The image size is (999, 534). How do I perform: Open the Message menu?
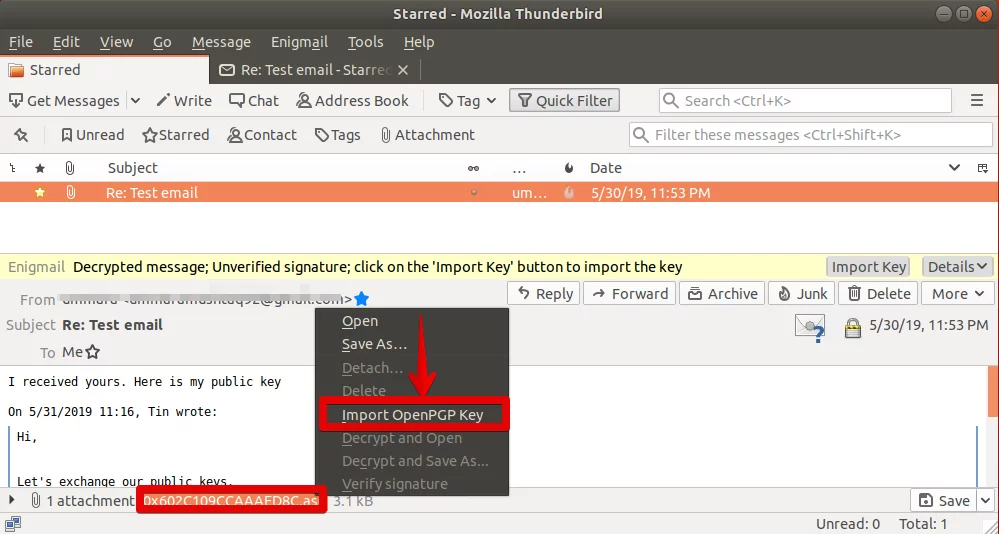[x=221, y=42]
